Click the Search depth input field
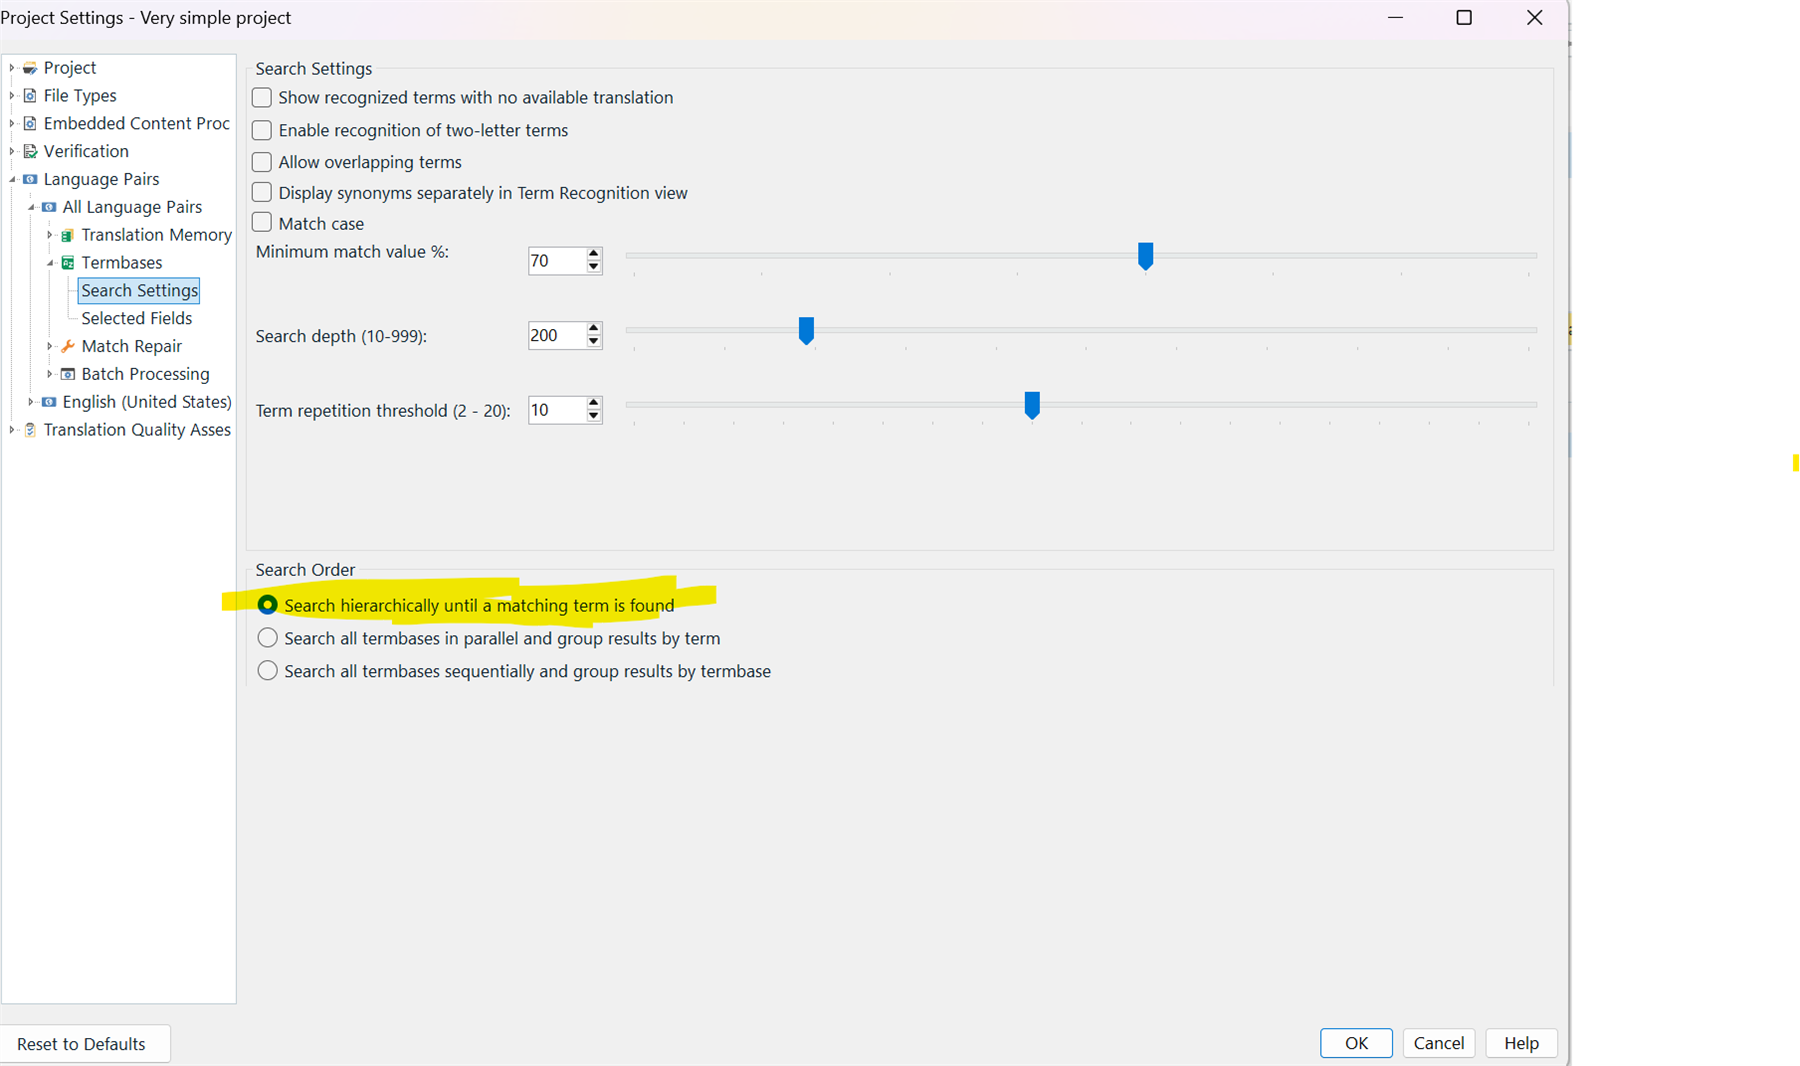 pyautogui.click(x=556, y=335)
